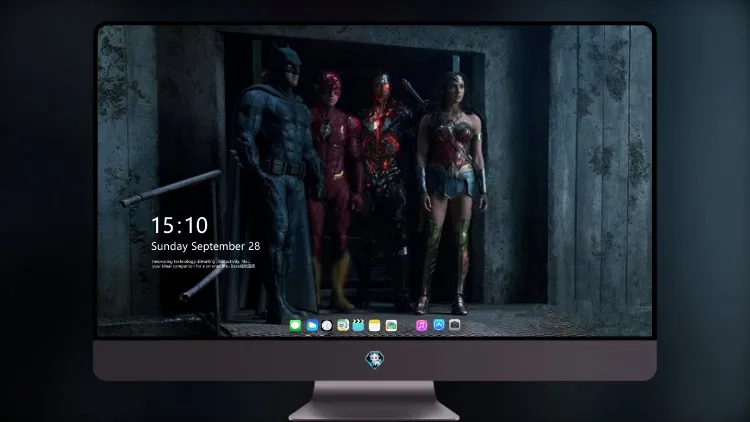This screenshot has height=422, width=750.
Task: Launch the Camera app from dock
Action: (454, 325)
